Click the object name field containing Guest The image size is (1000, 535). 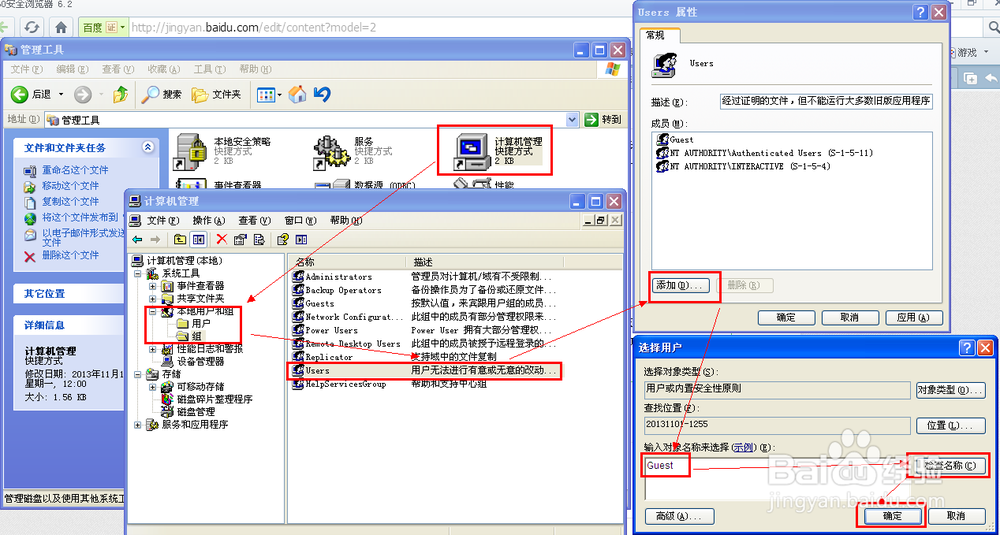click(777, 477)
